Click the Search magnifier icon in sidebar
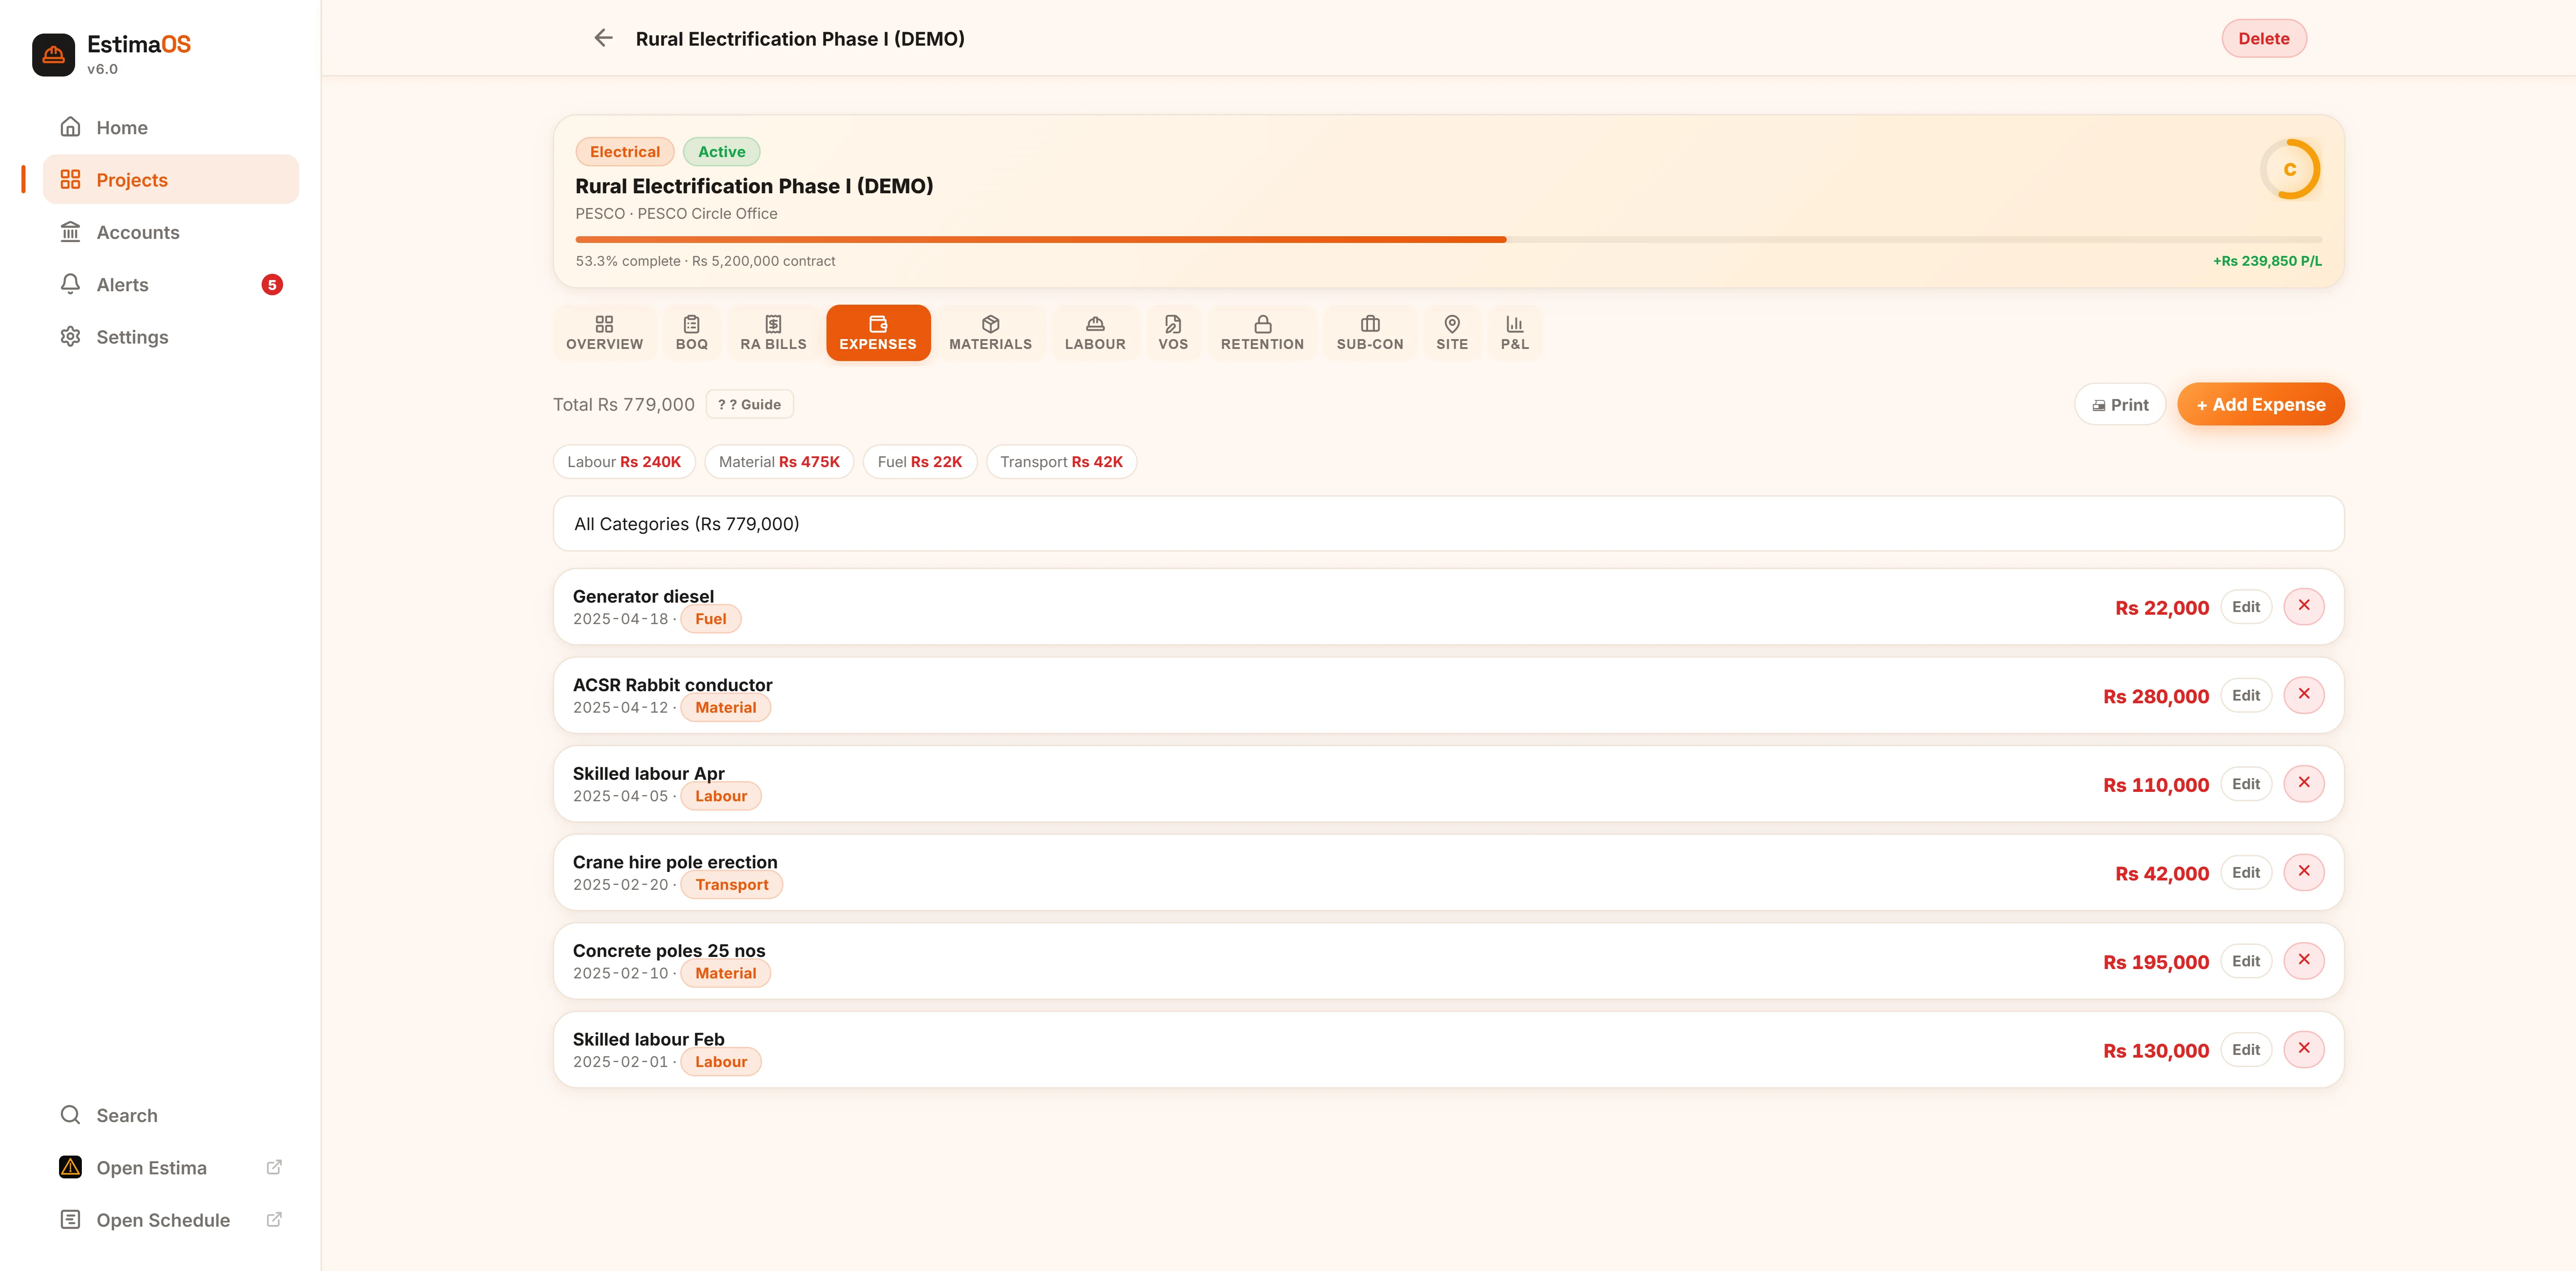The height and width of the screenshot is (1271, 2576). click(x=70, y=1115)
